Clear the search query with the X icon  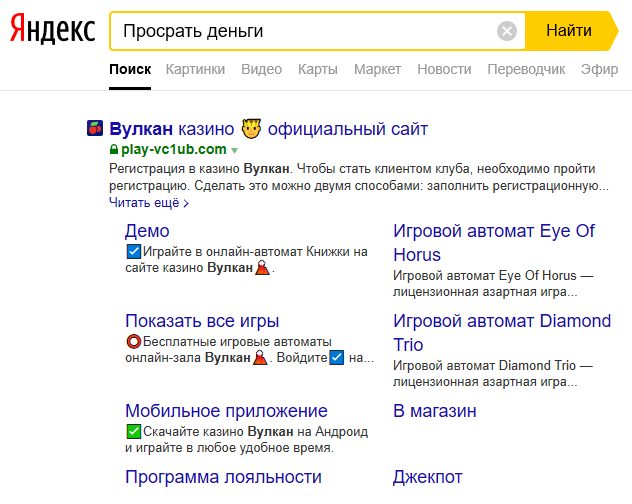507,31
